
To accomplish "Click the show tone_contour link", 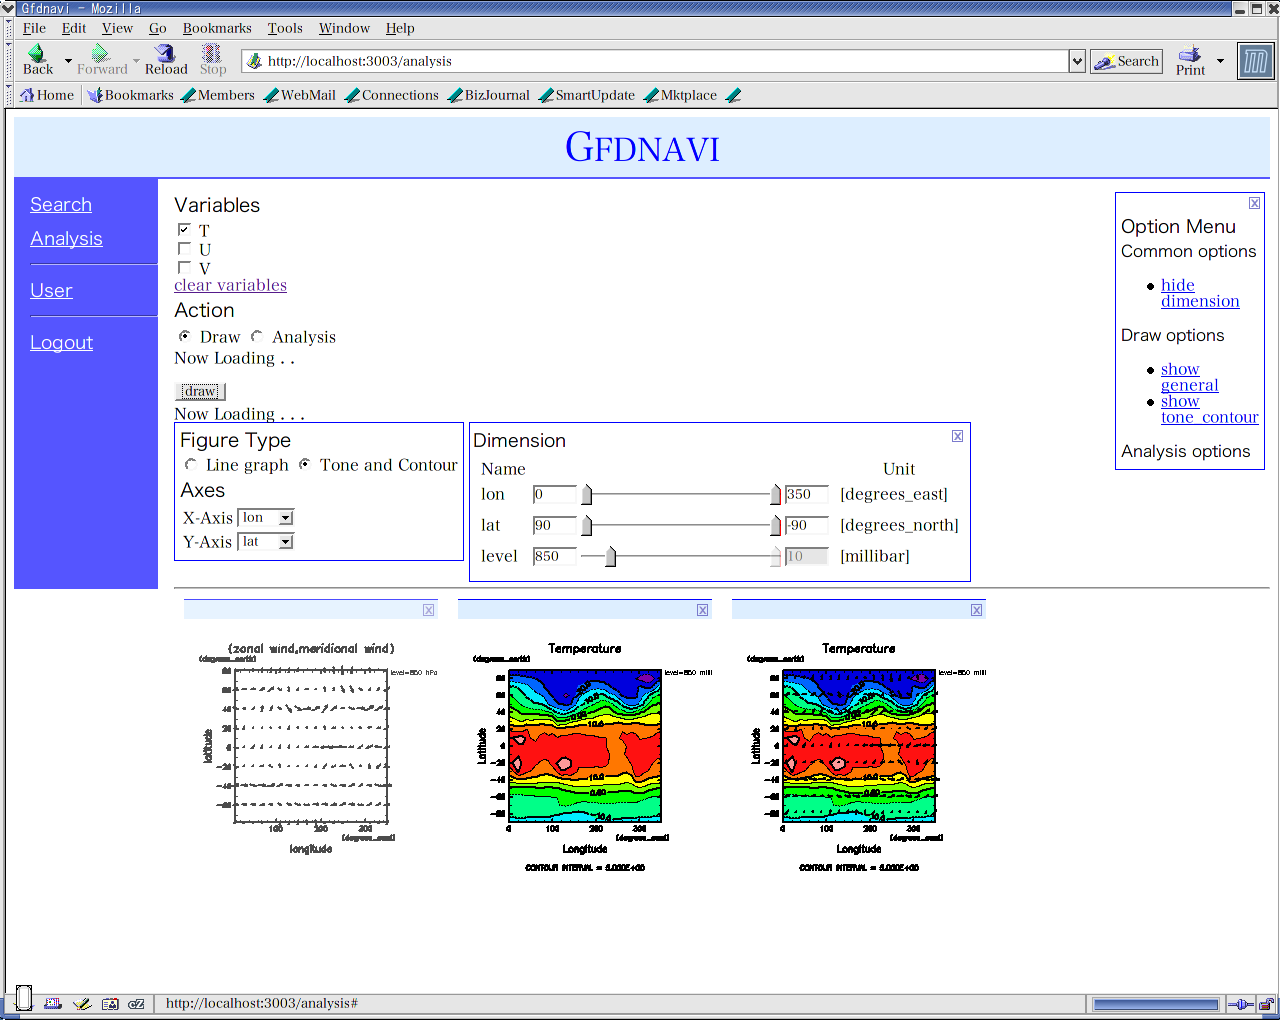I will [x=1210, y=409].
